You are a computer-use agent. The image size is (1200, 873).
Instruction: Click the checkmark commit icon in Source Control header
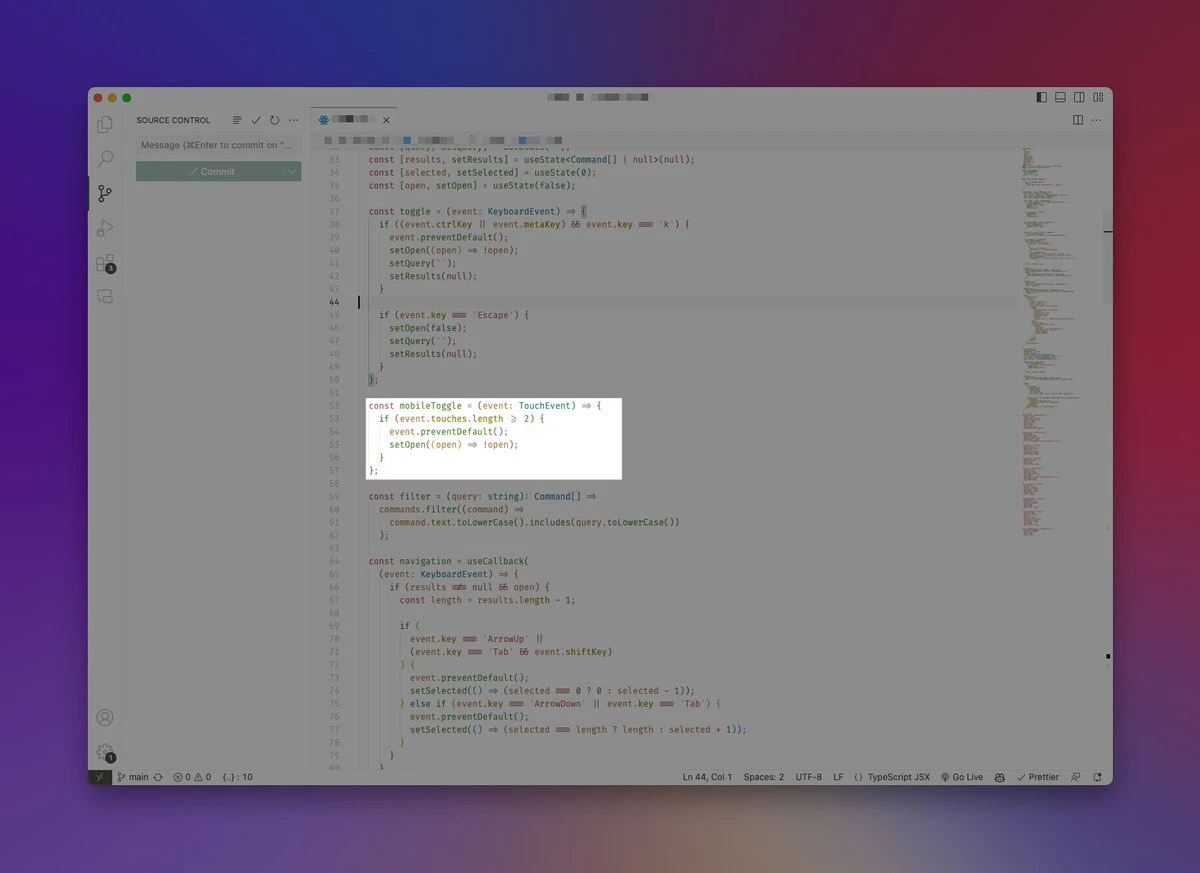pos(256,120)
